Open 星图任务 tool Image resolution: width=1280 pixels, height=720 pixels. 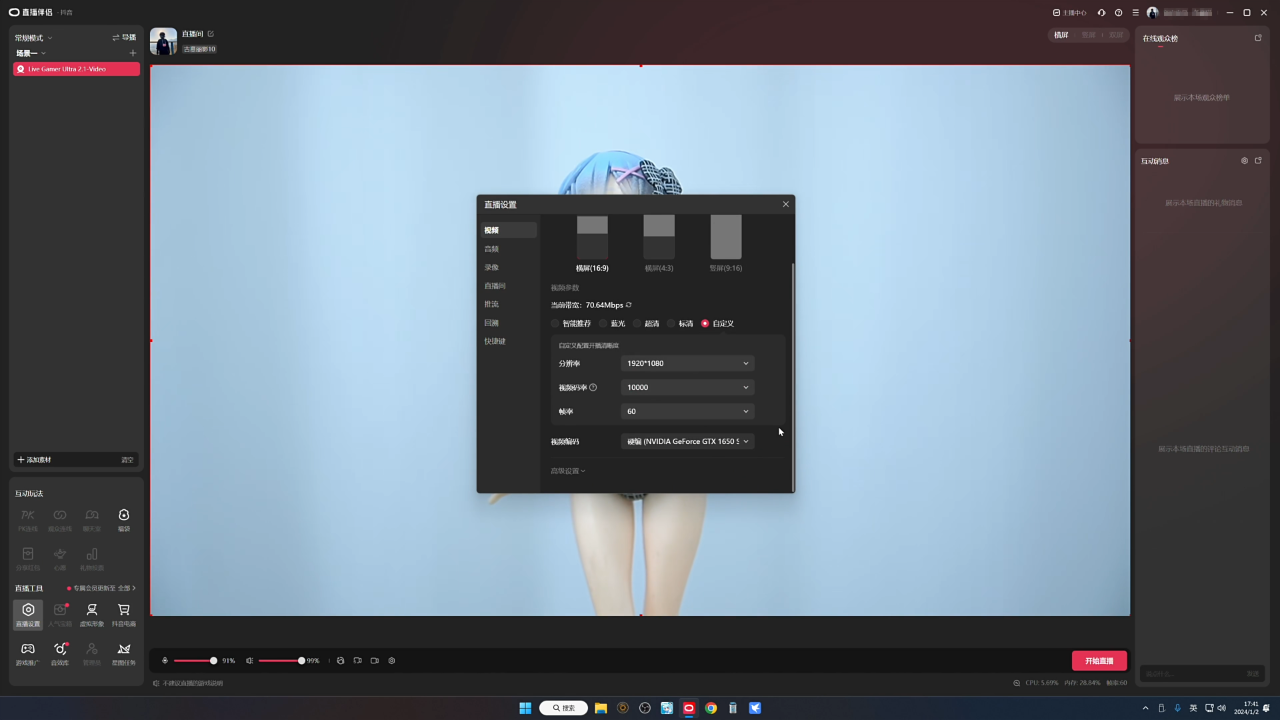pos(124,654)
